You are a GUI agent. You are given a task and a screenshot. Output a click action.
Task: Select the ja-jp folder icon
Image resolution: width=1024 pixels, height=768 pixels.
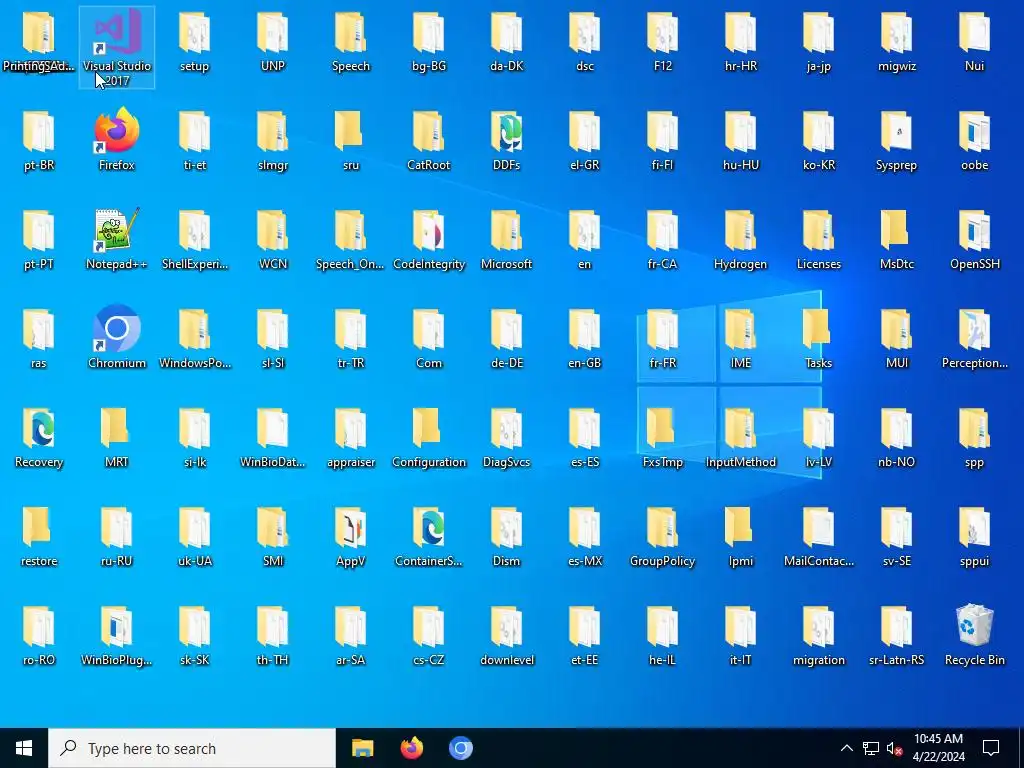(x=819, y=40)
